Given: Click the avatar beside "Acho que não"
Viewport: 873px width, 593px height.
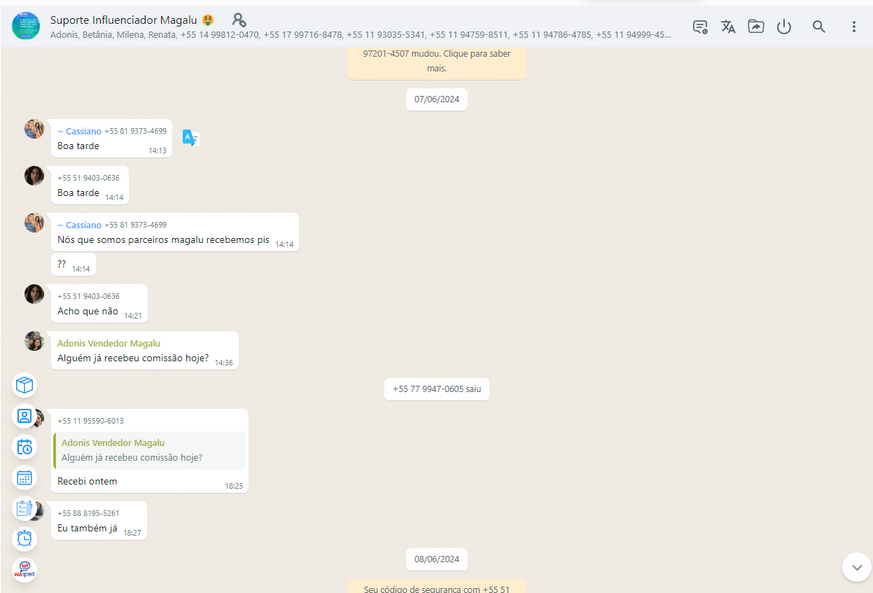Looking at the screenshot, I should tap(34, 294).
